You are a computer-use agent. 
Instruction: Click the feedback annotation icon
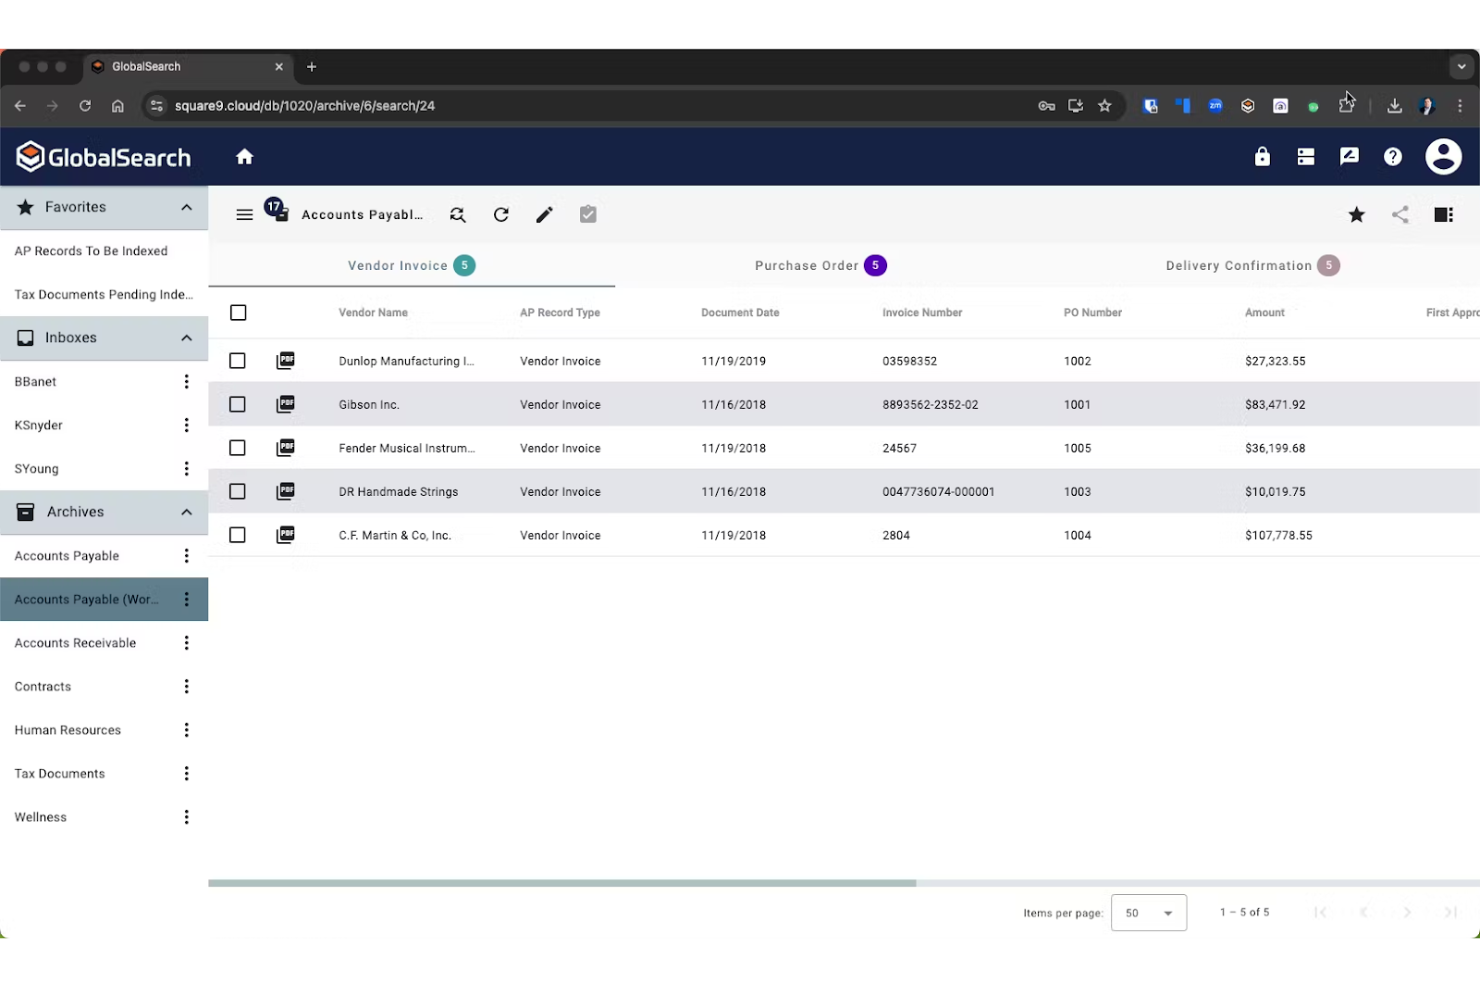coord(1349,156)
